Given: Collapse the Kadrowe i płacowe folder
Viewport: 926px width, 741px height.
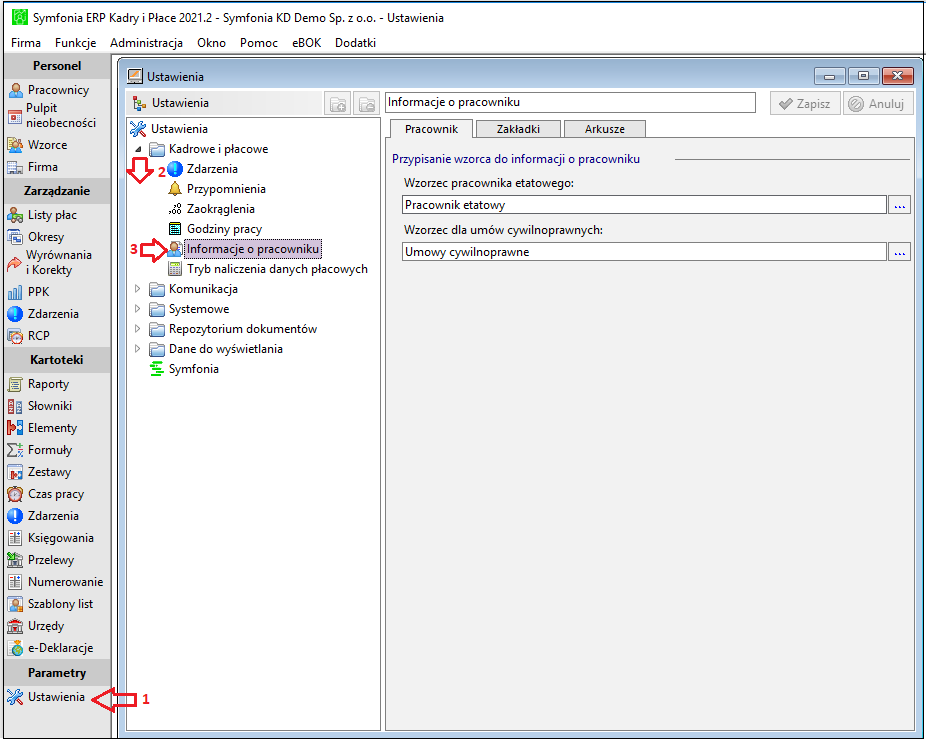Looking at the screenshot, I should click(x=138, y=149).
